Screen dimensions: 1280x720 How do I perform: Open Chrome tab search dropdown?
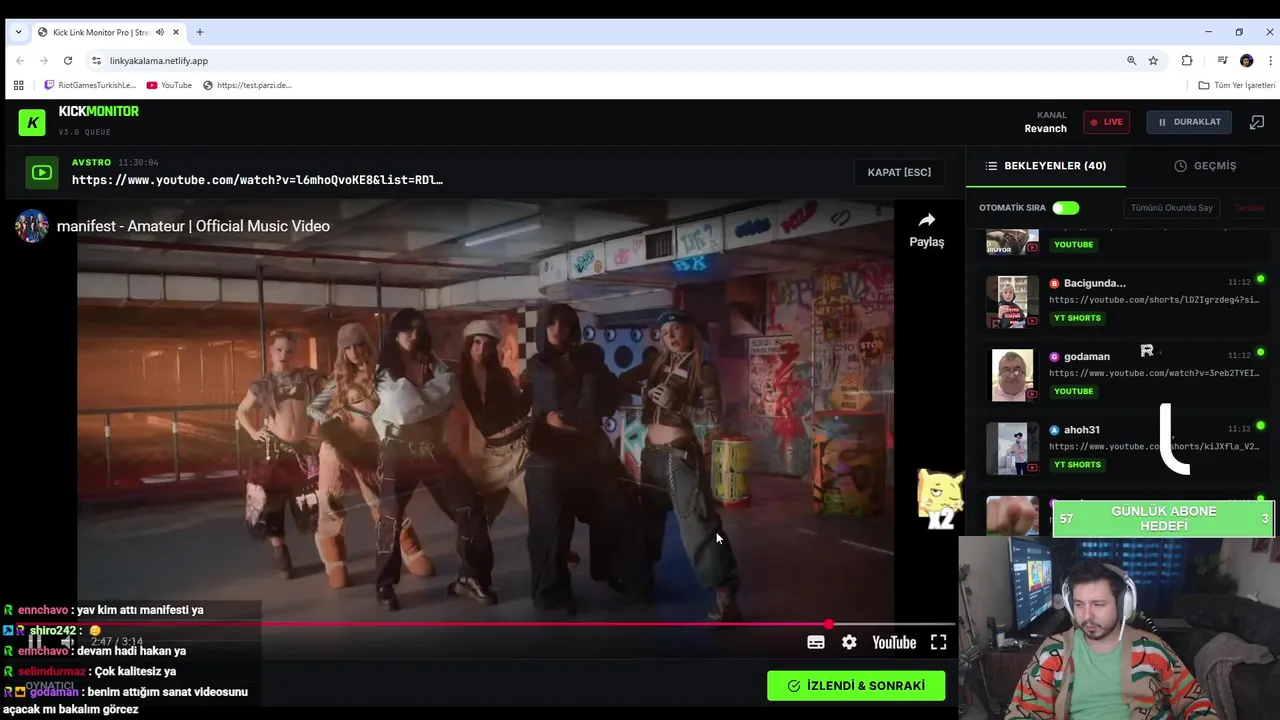click(18, 32)
